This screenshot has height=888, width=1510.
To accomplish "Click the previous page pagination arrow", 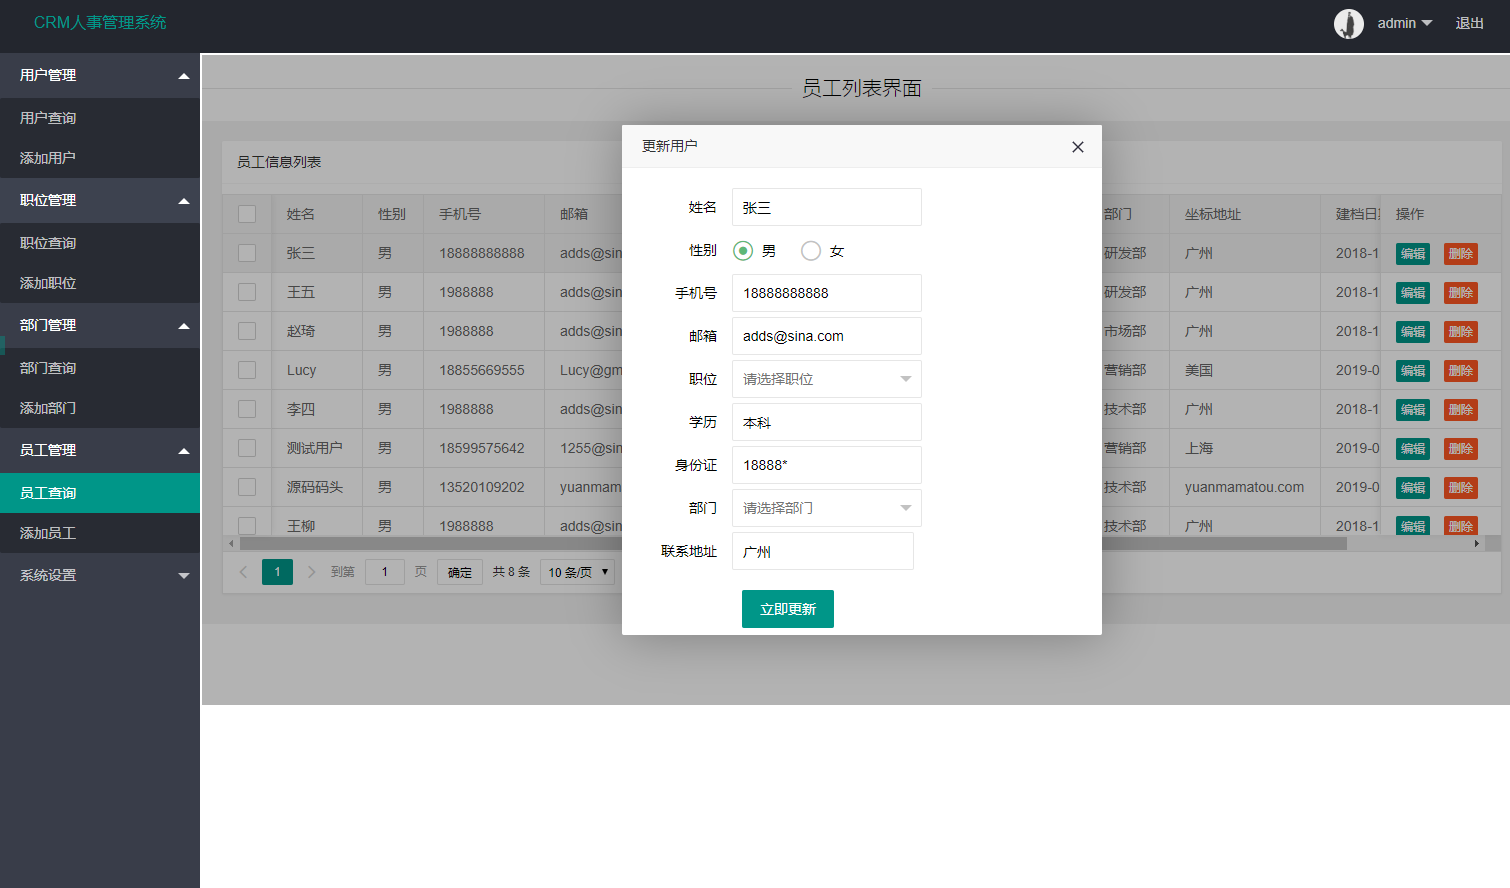I will [243, 571].
